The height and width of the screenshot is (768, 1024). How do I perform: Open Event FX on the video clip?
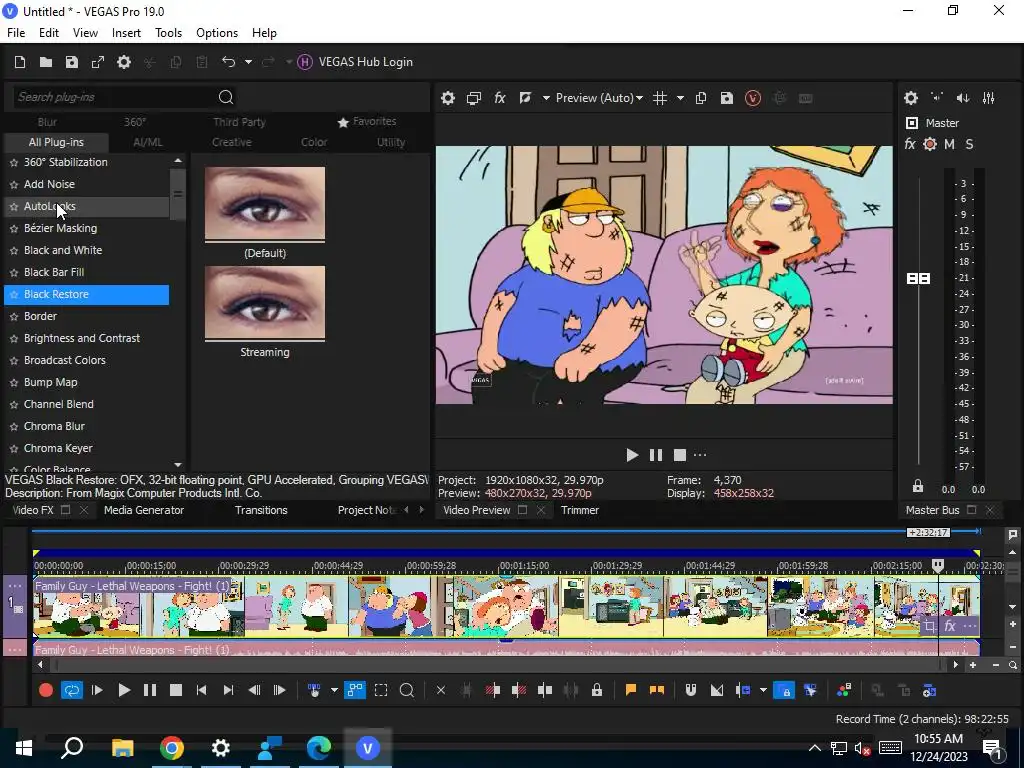pos(950,626)
